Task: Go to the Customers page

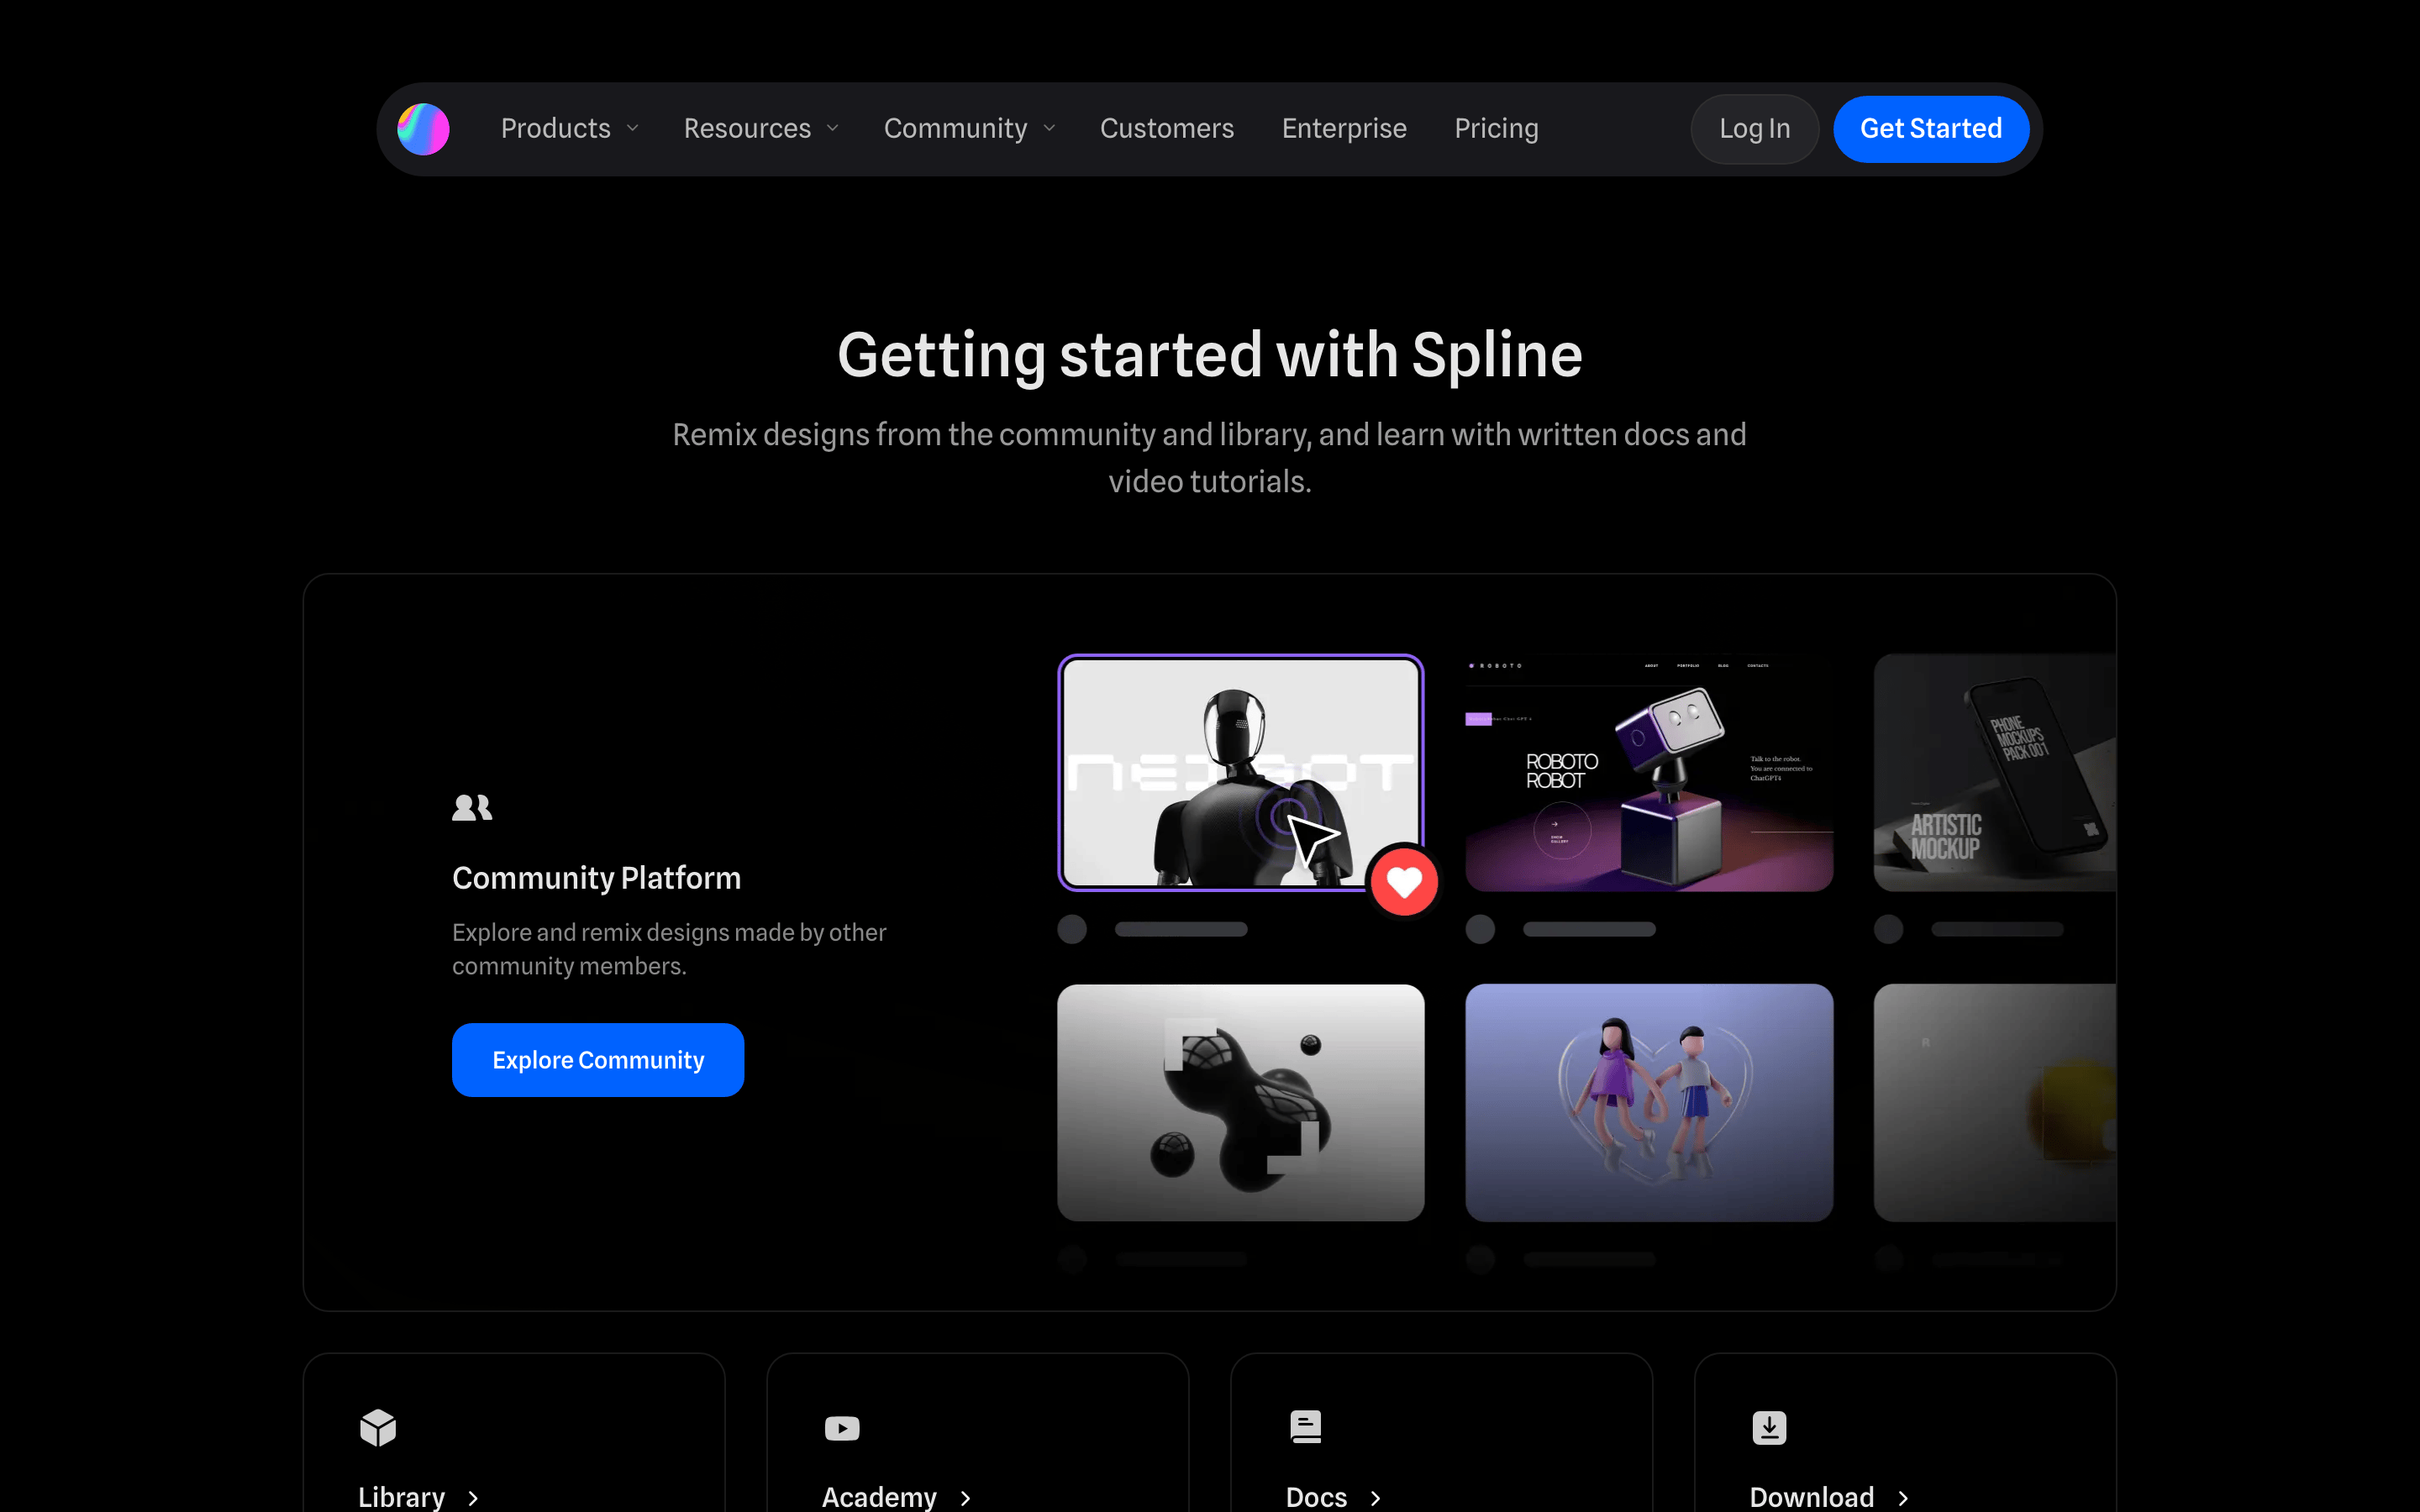Action: pyautogui.click(x=1167, y=129)
